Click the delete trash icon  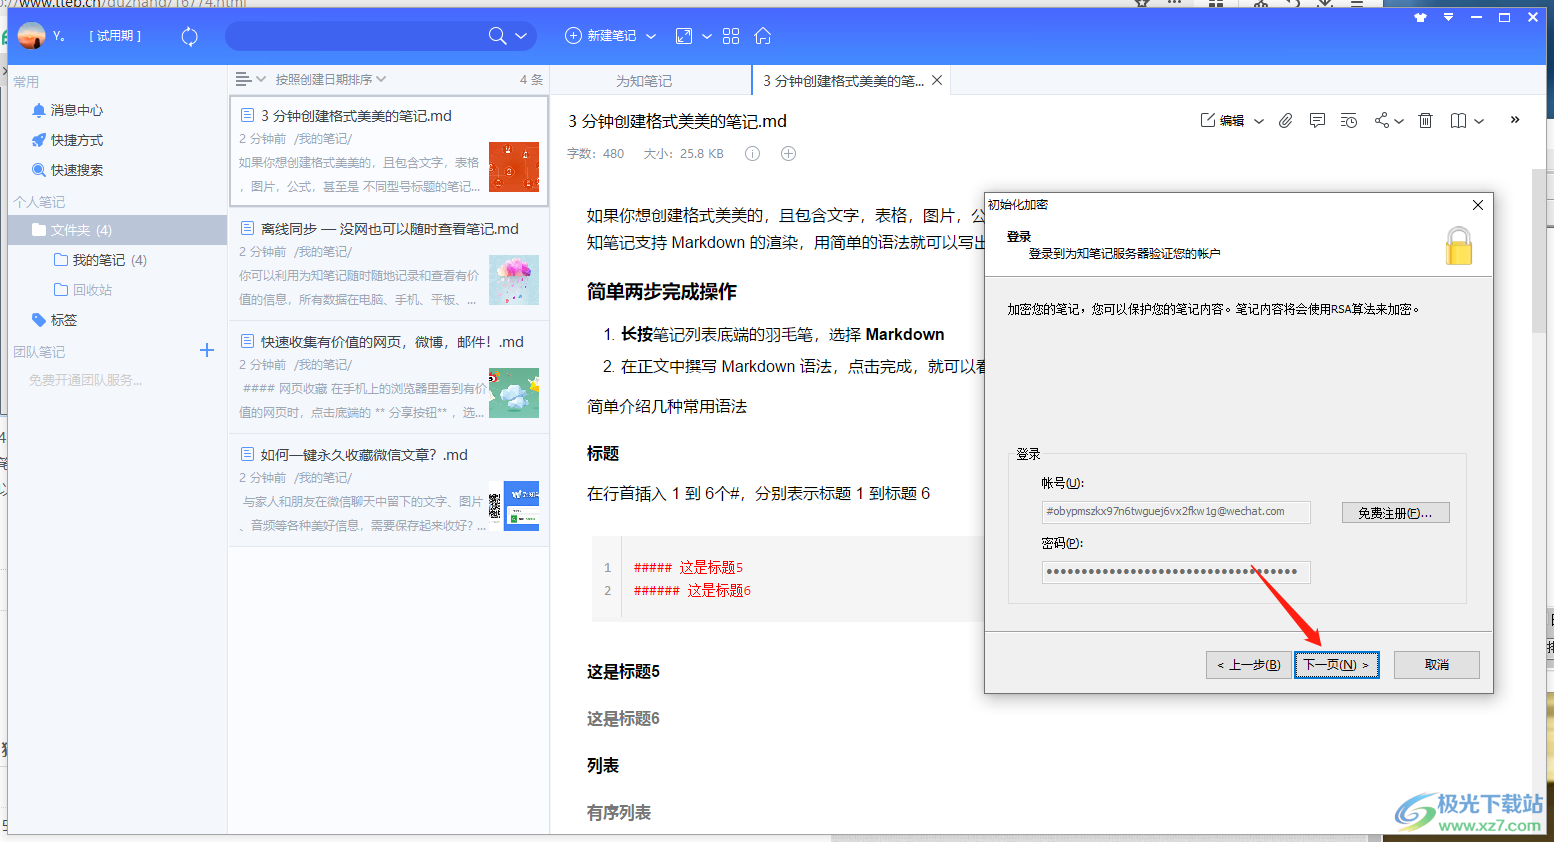[1426, 120]
